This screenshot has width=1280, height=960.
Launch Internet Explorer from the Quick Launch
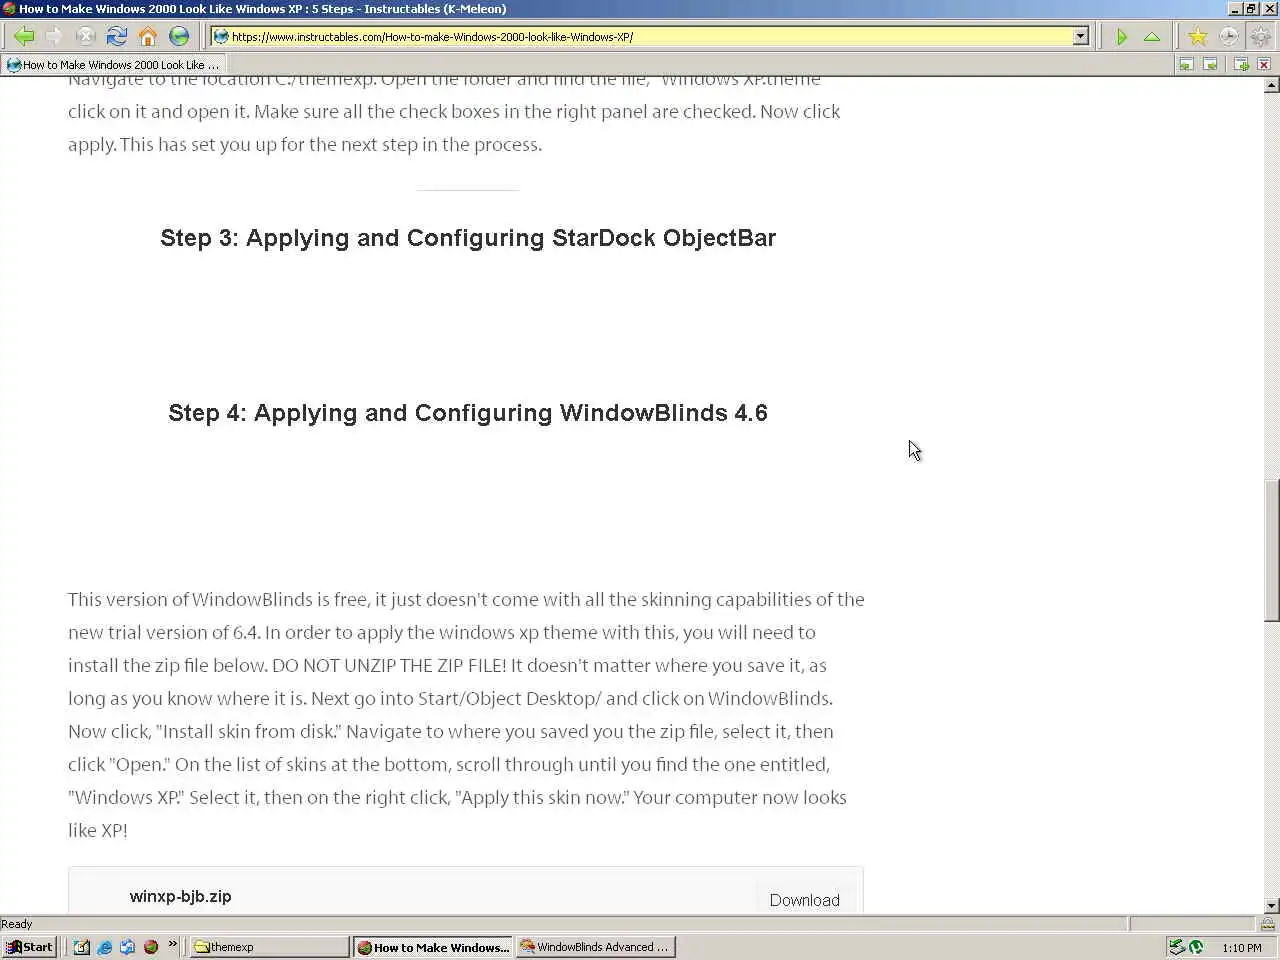click(105, 947)
